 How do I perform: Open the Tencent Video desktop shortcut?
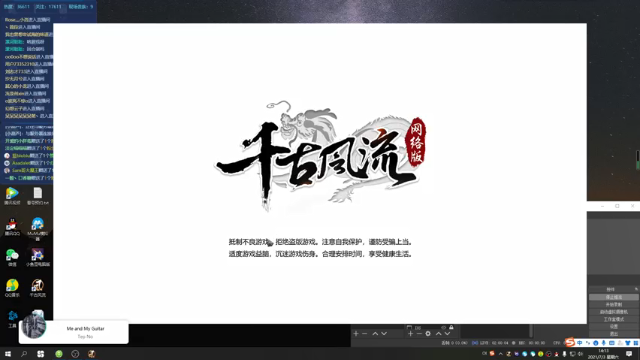(x=12, y=196)
